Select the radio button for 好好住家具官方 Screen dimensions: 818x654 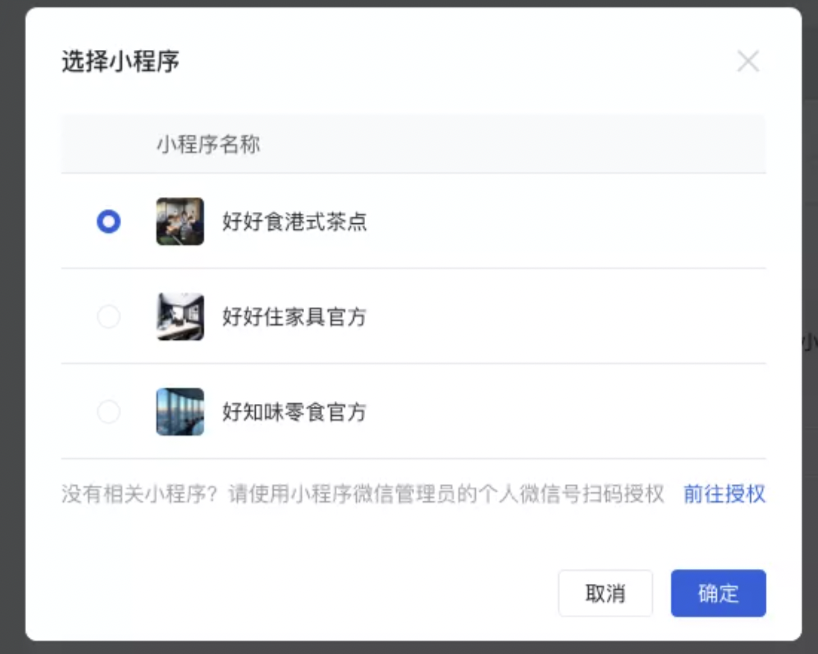pyautogui.click(x=109, y=317)
